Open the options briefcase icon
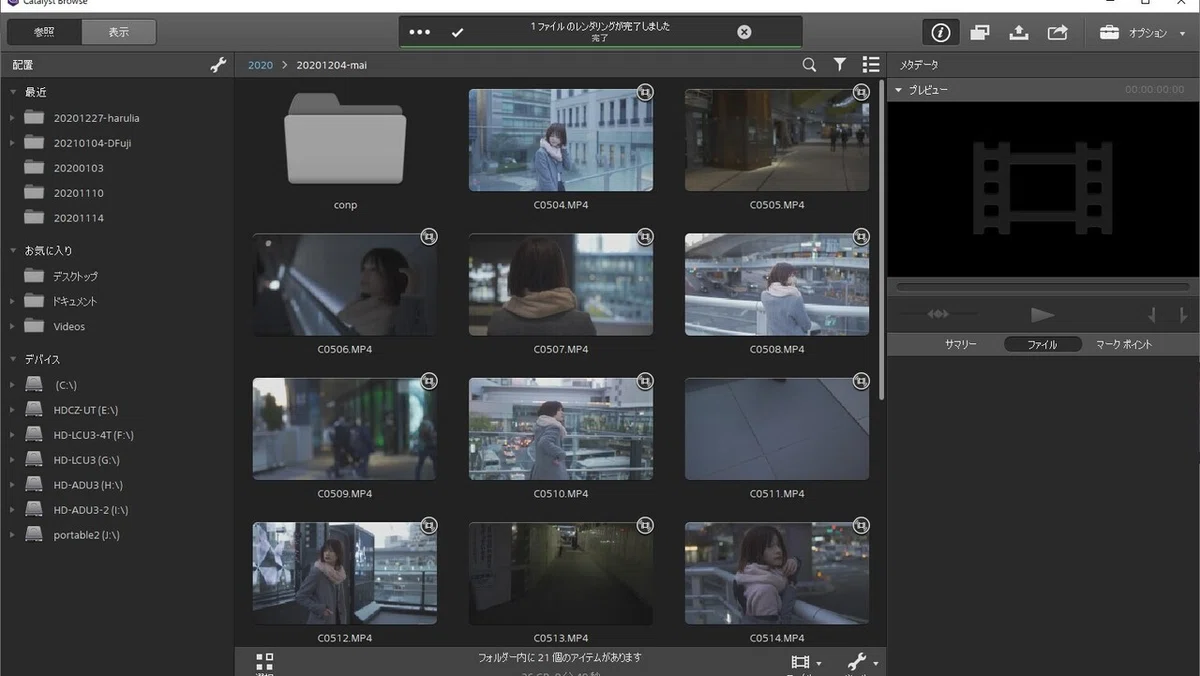Screen dimensions: 1200x676 pyautogui.click(x=1109, y=32)
